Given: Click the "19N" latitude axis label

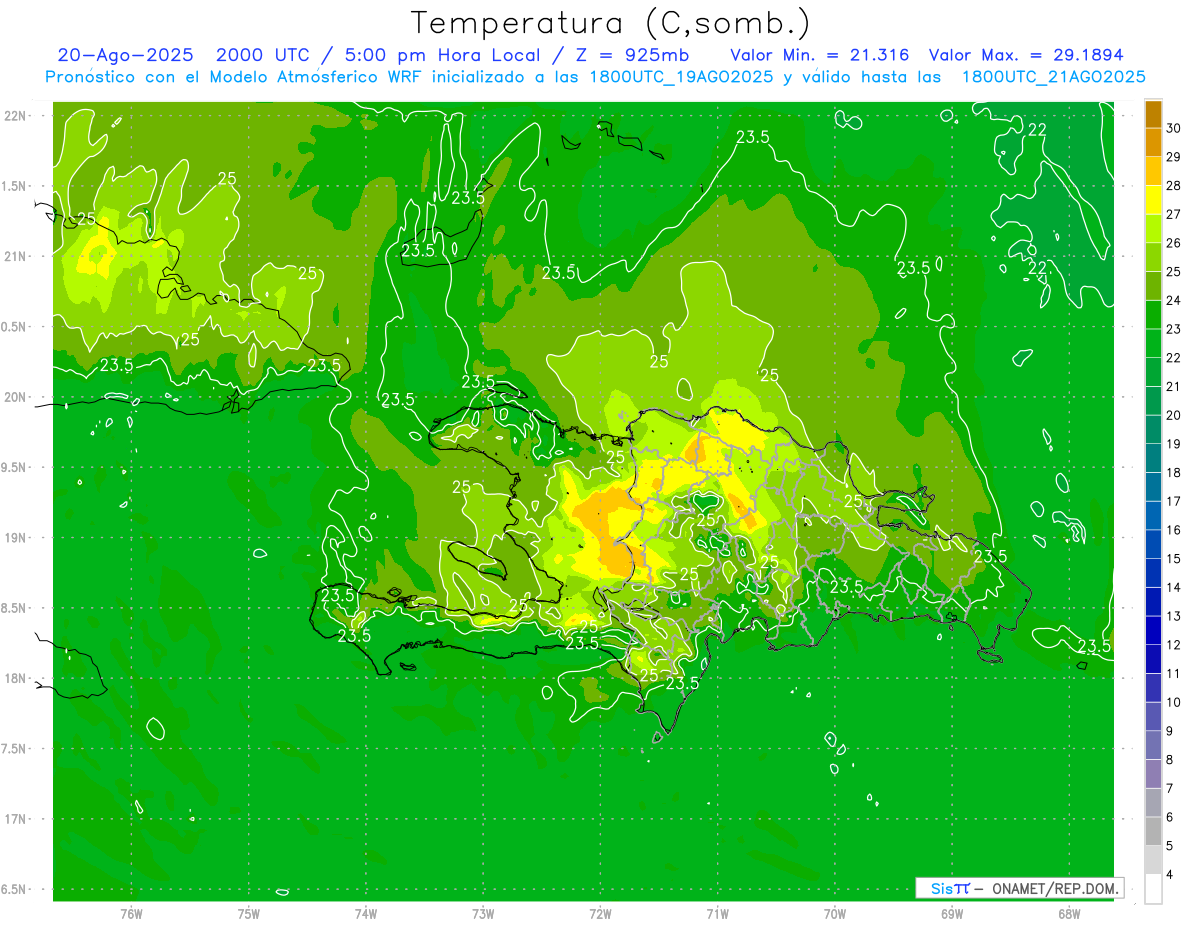Looking at the screenshot, I should pos(15,537).
